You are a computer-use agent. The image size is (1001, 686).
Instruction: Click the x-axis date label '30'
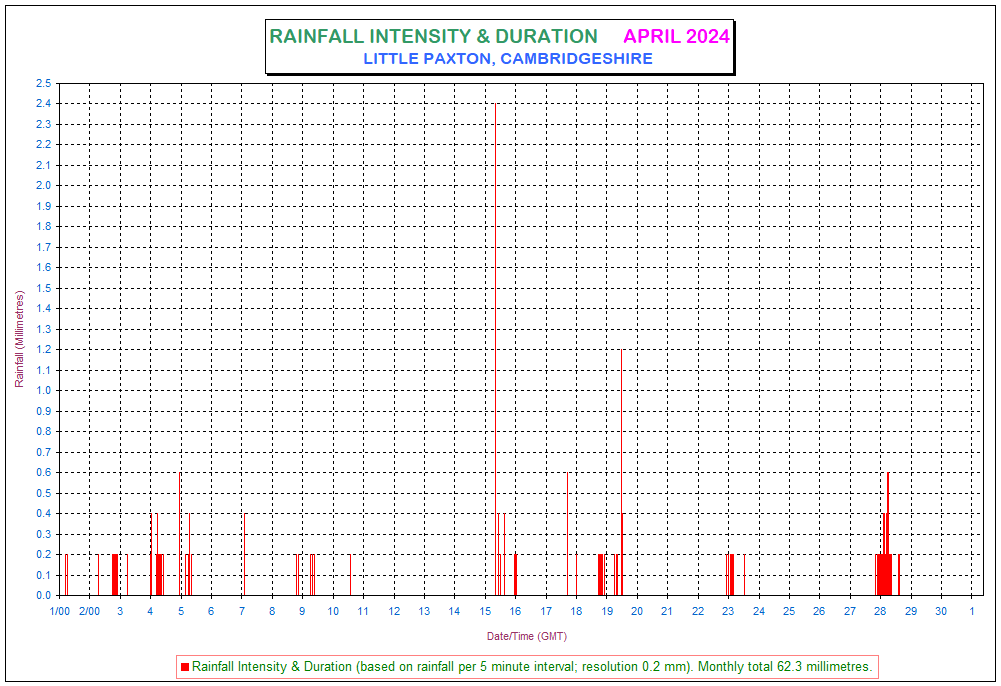(x=941, y=611)
